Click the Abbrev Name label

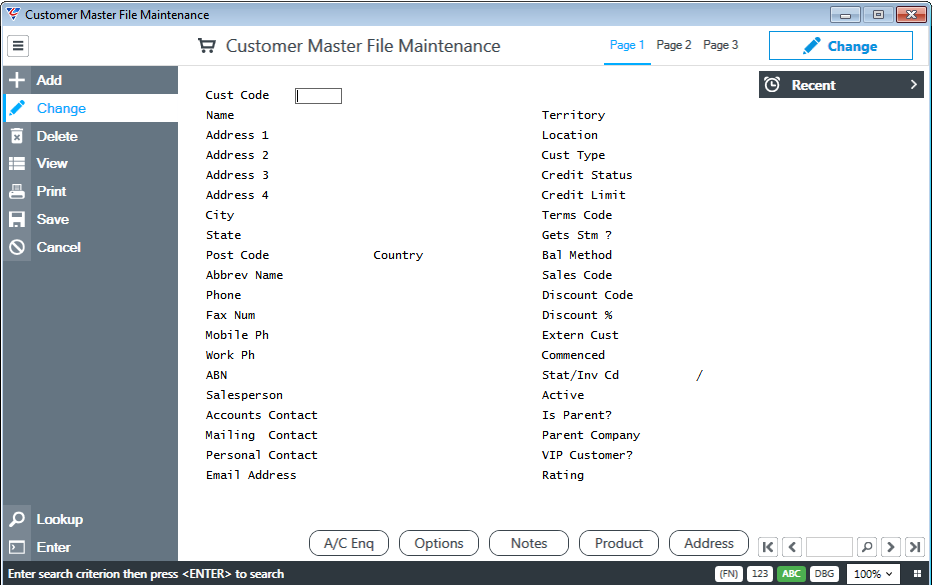244,275
